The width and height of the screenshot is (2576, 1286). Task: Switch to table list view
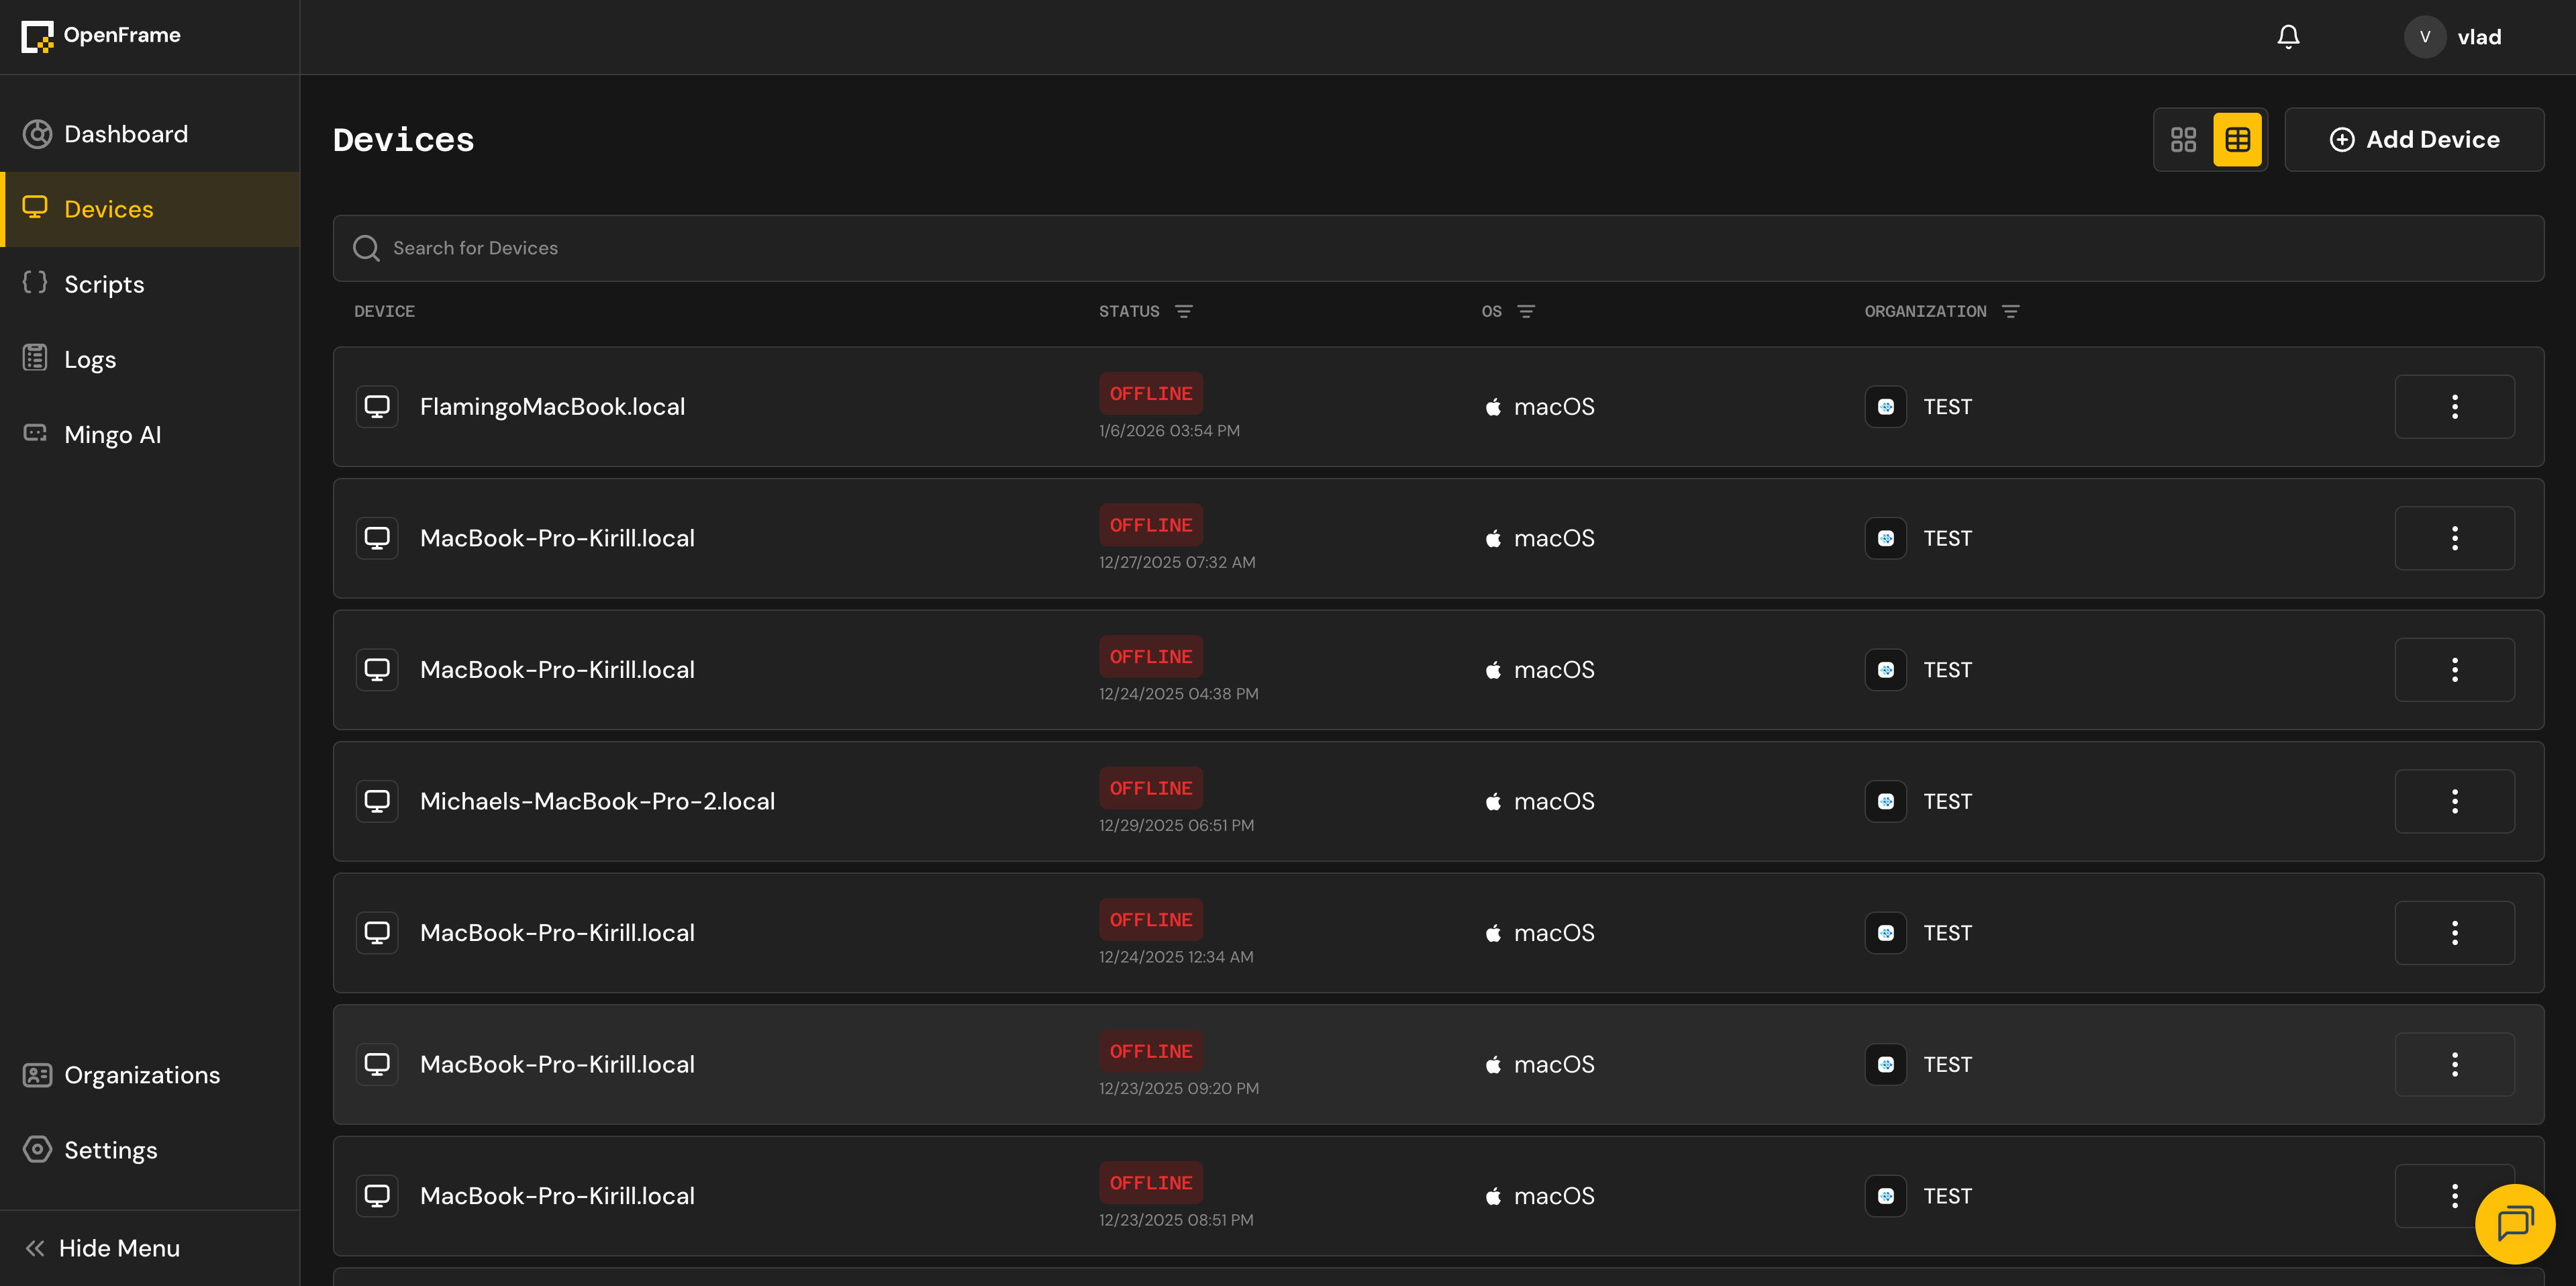tap(2237, 140)
